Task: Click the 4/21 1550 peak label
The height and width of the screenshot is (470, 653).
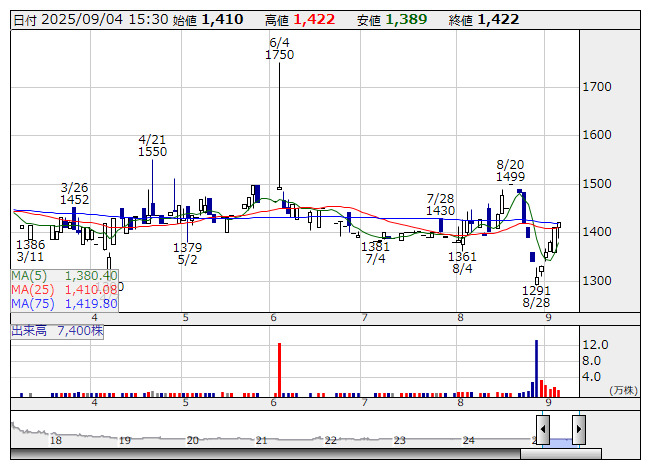Action: (152, 145)
